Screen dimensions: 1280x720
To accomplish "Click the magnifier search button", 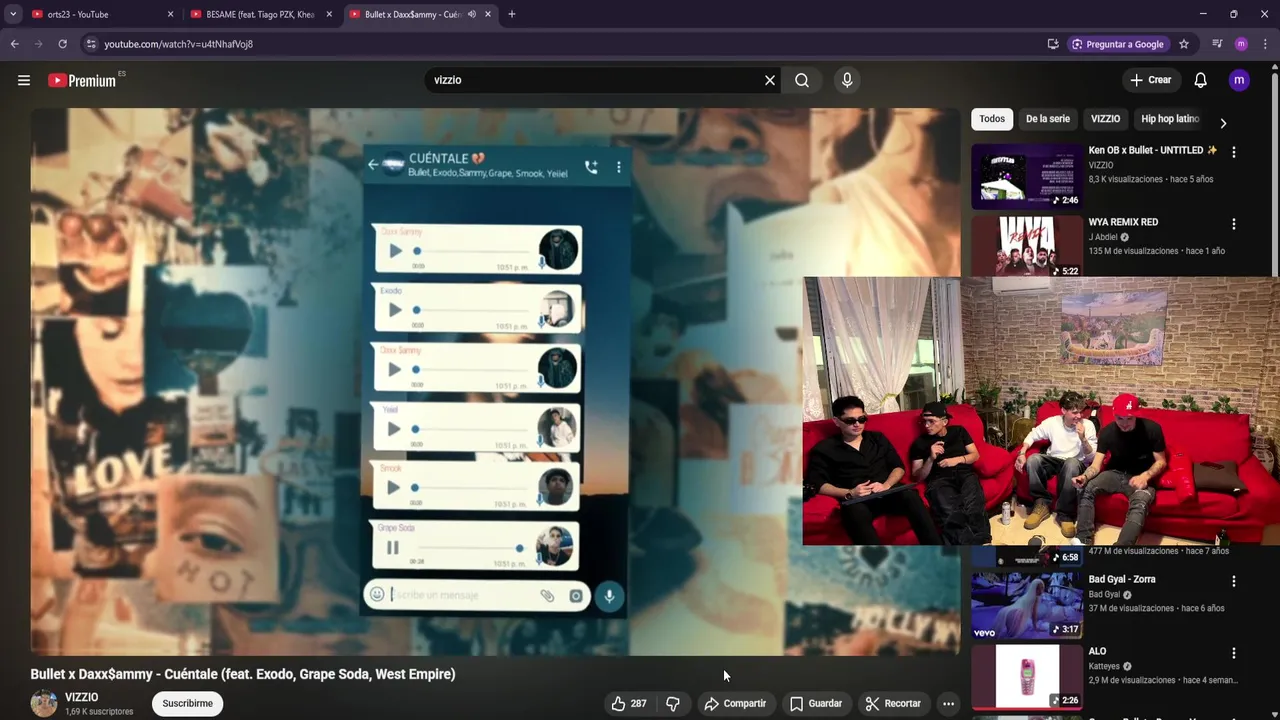I will point(802,80).
